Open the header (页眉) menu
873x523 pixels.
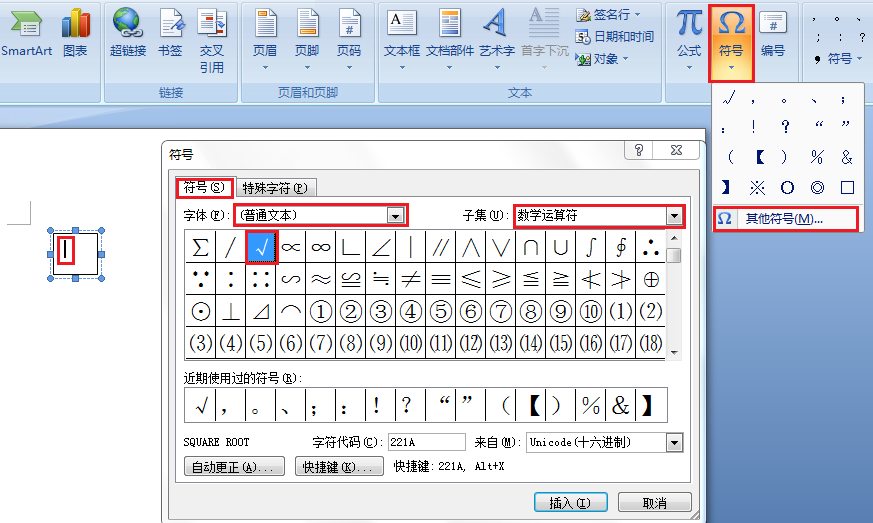tap(265, 39)
